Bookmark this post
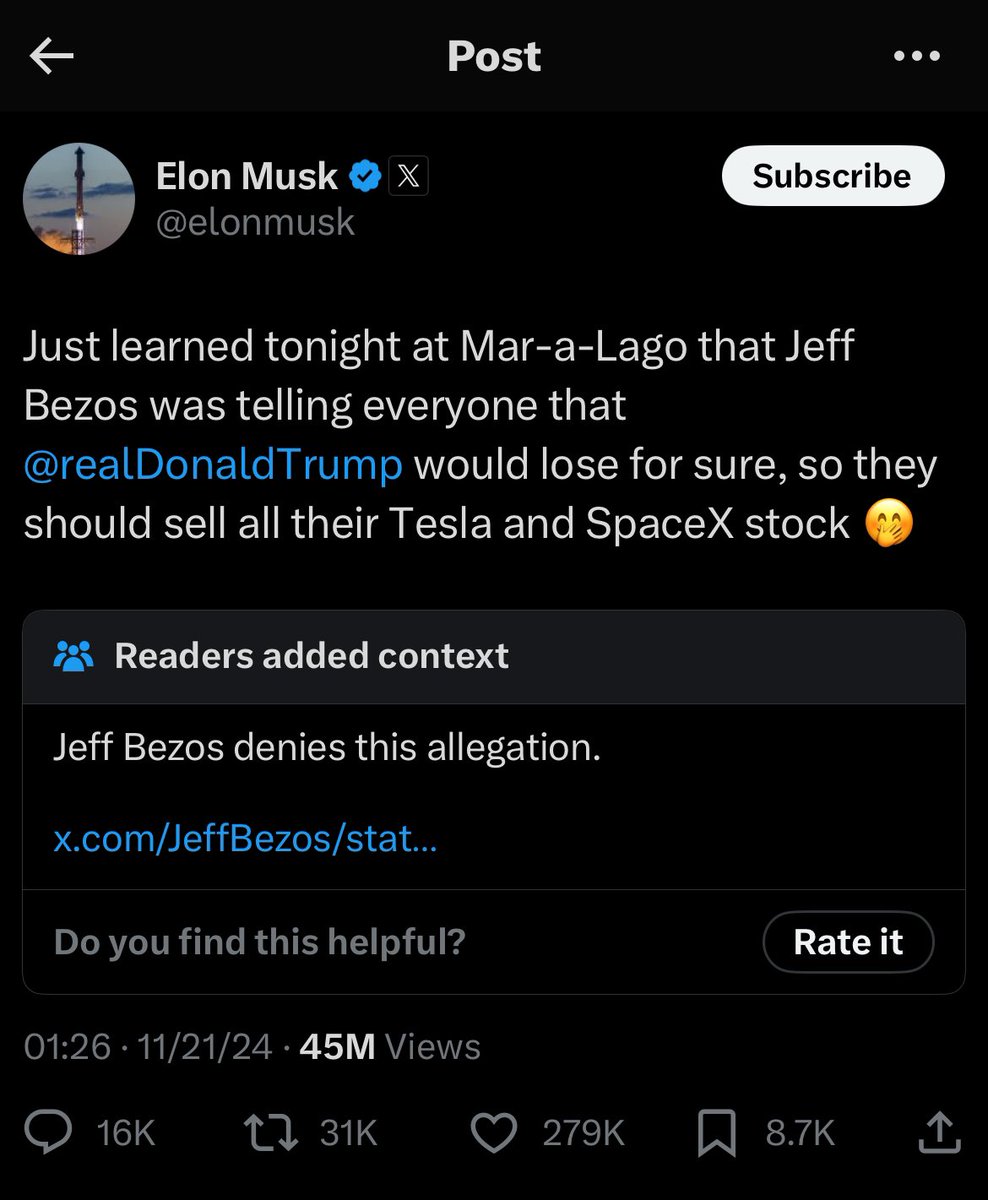 click(x=716, y=1133)
